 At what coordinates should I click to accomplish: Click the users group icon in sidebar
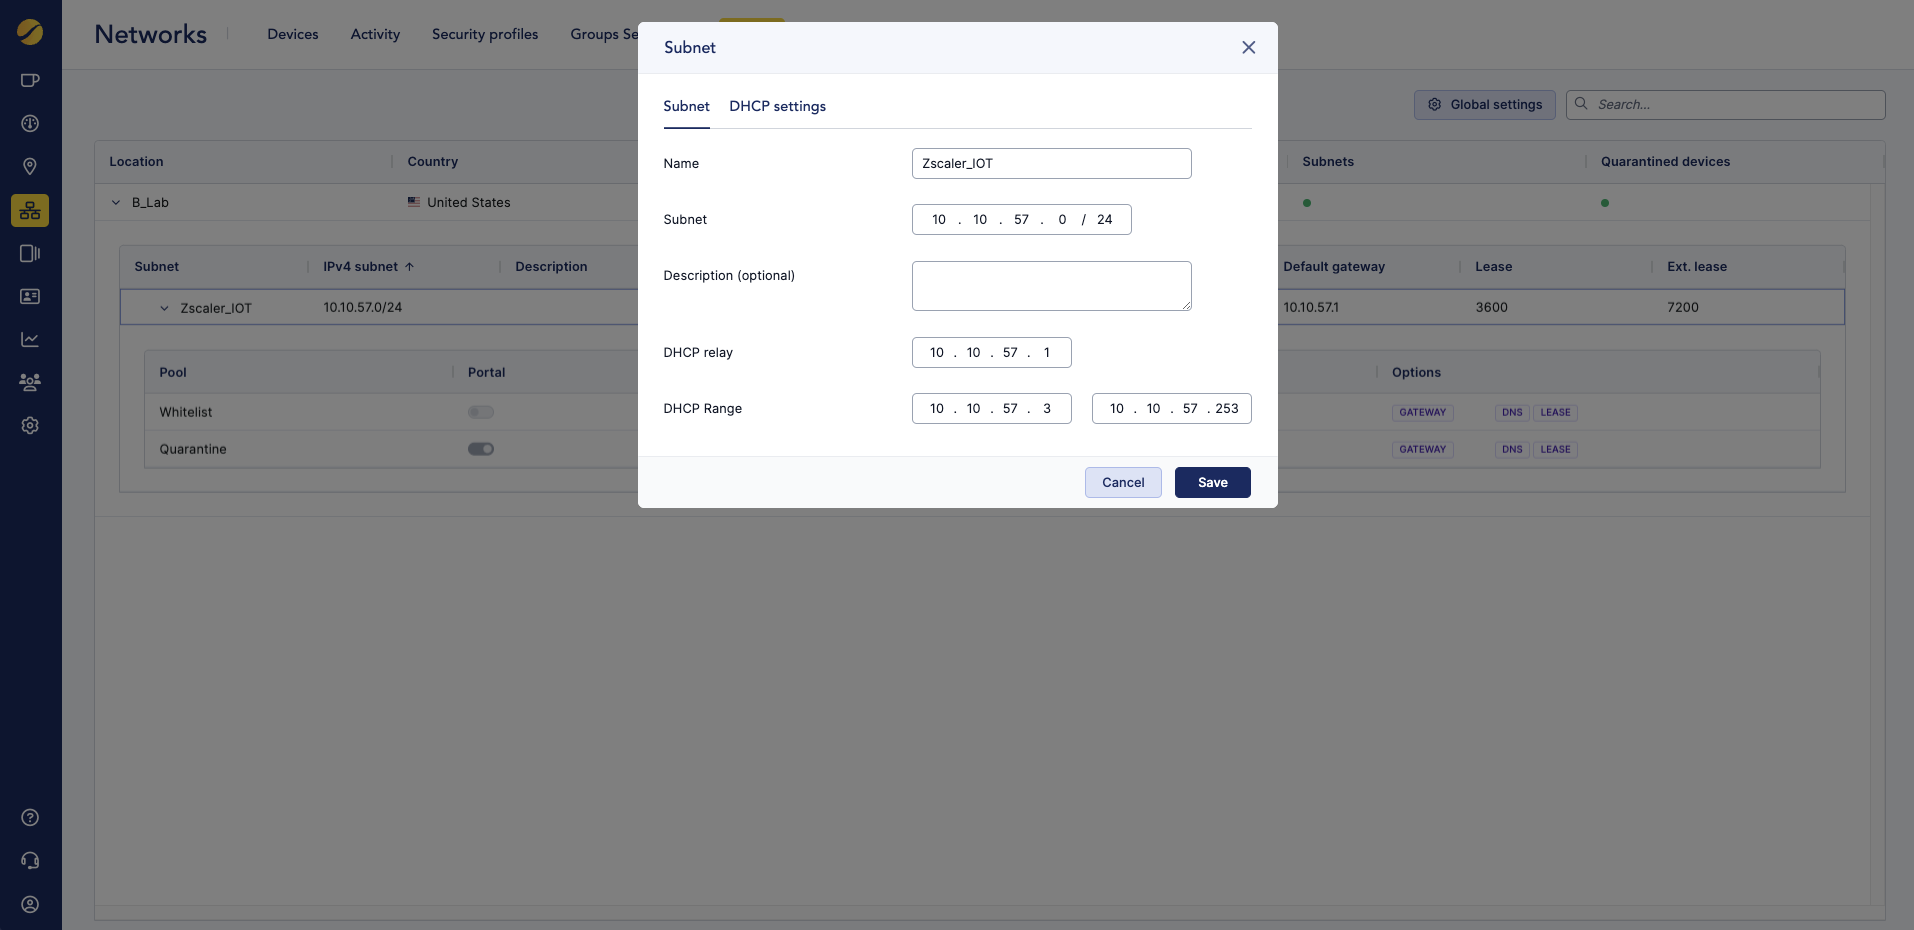click(30, 382)
